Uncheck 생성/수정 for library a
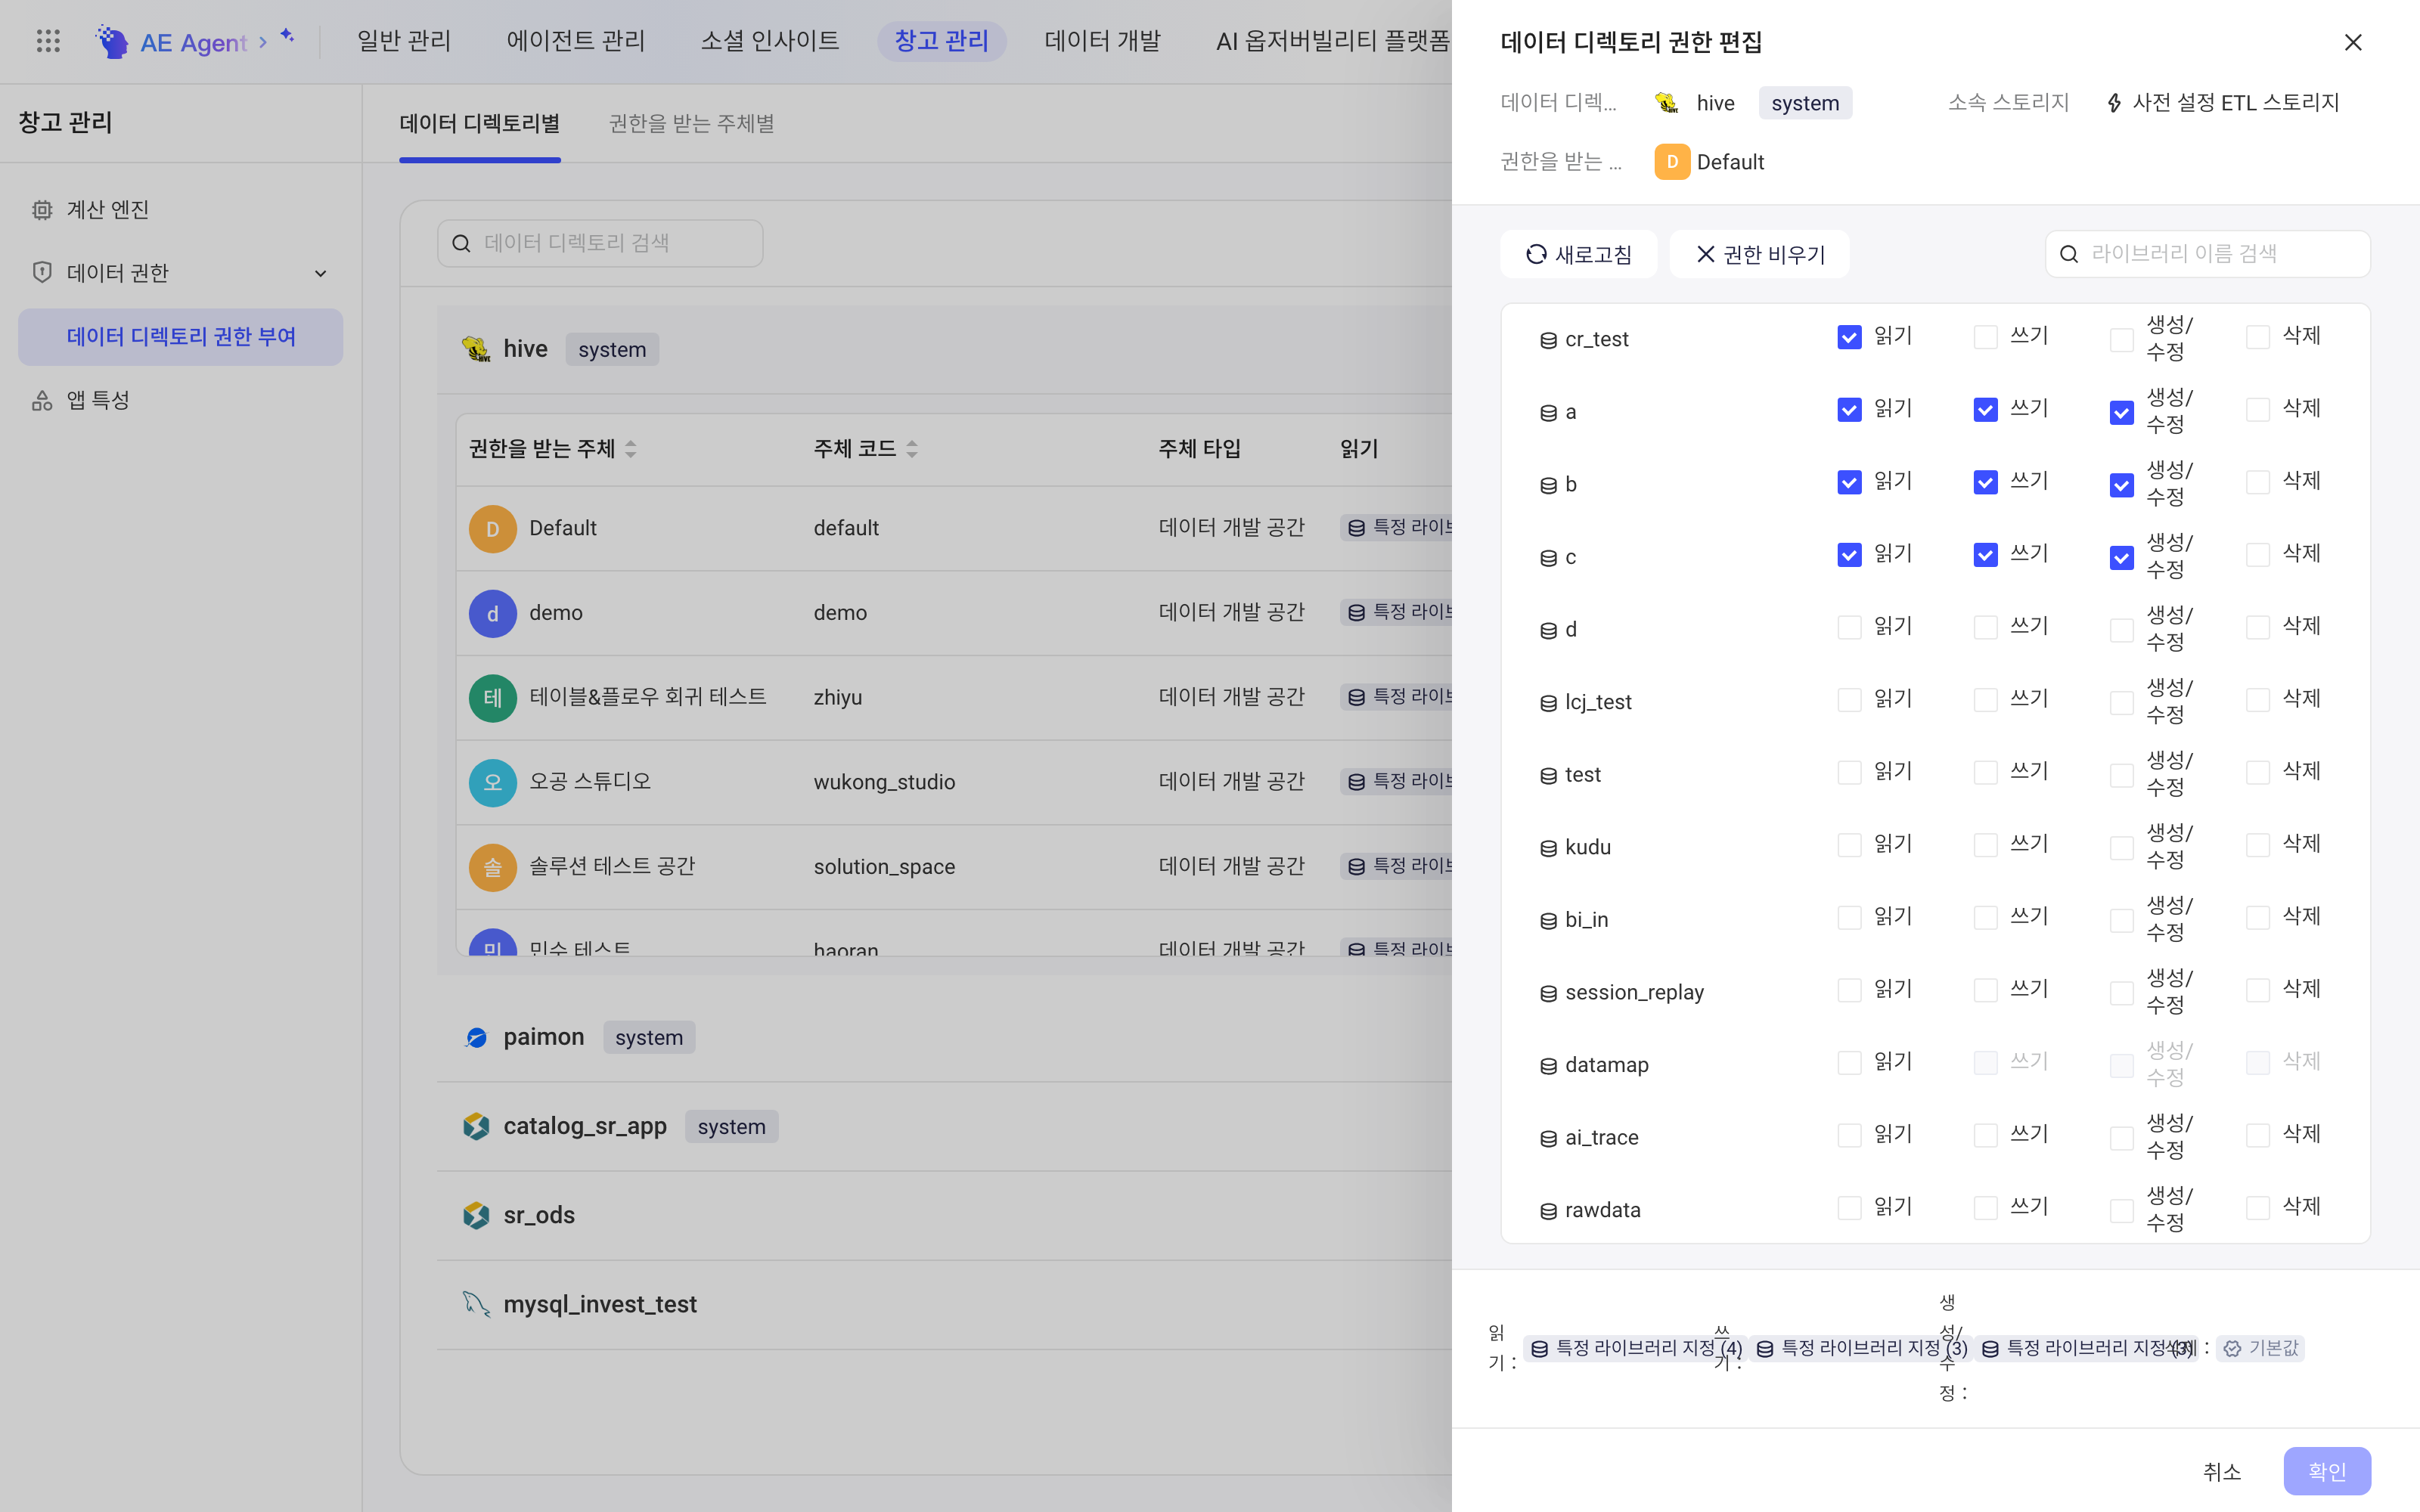 2121,412
